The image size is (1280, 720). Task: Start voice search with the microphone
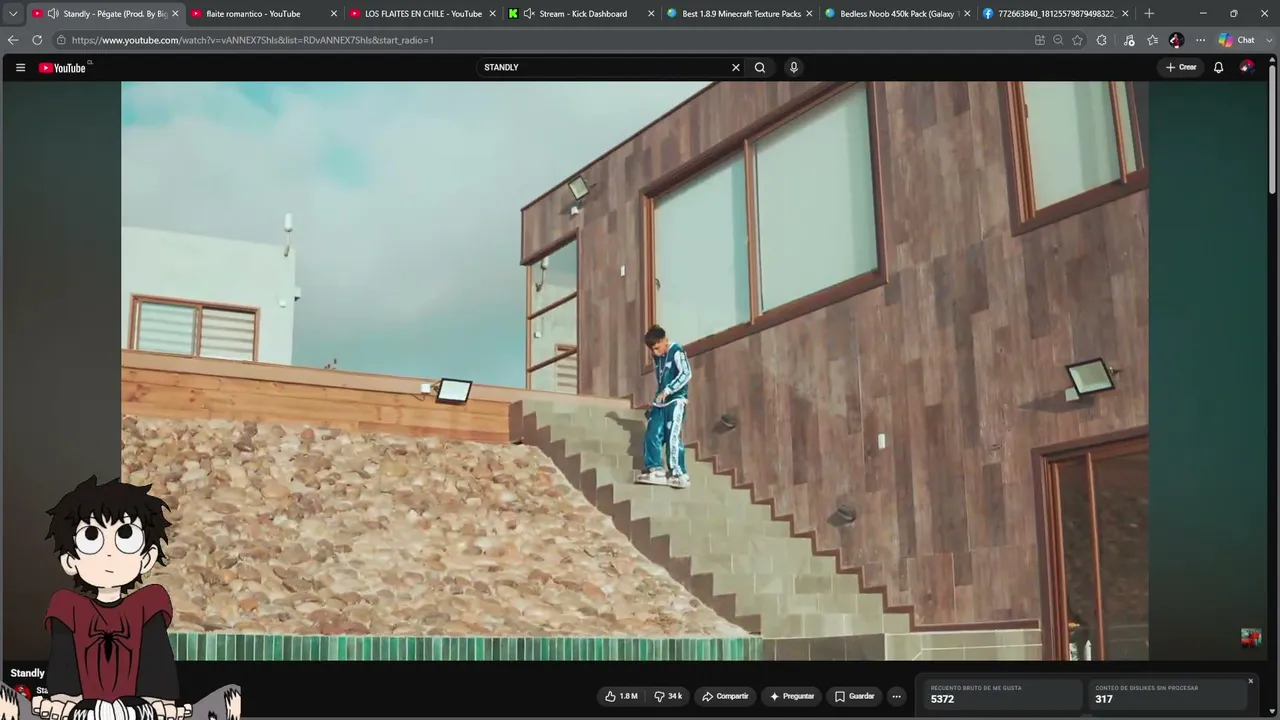794,68
